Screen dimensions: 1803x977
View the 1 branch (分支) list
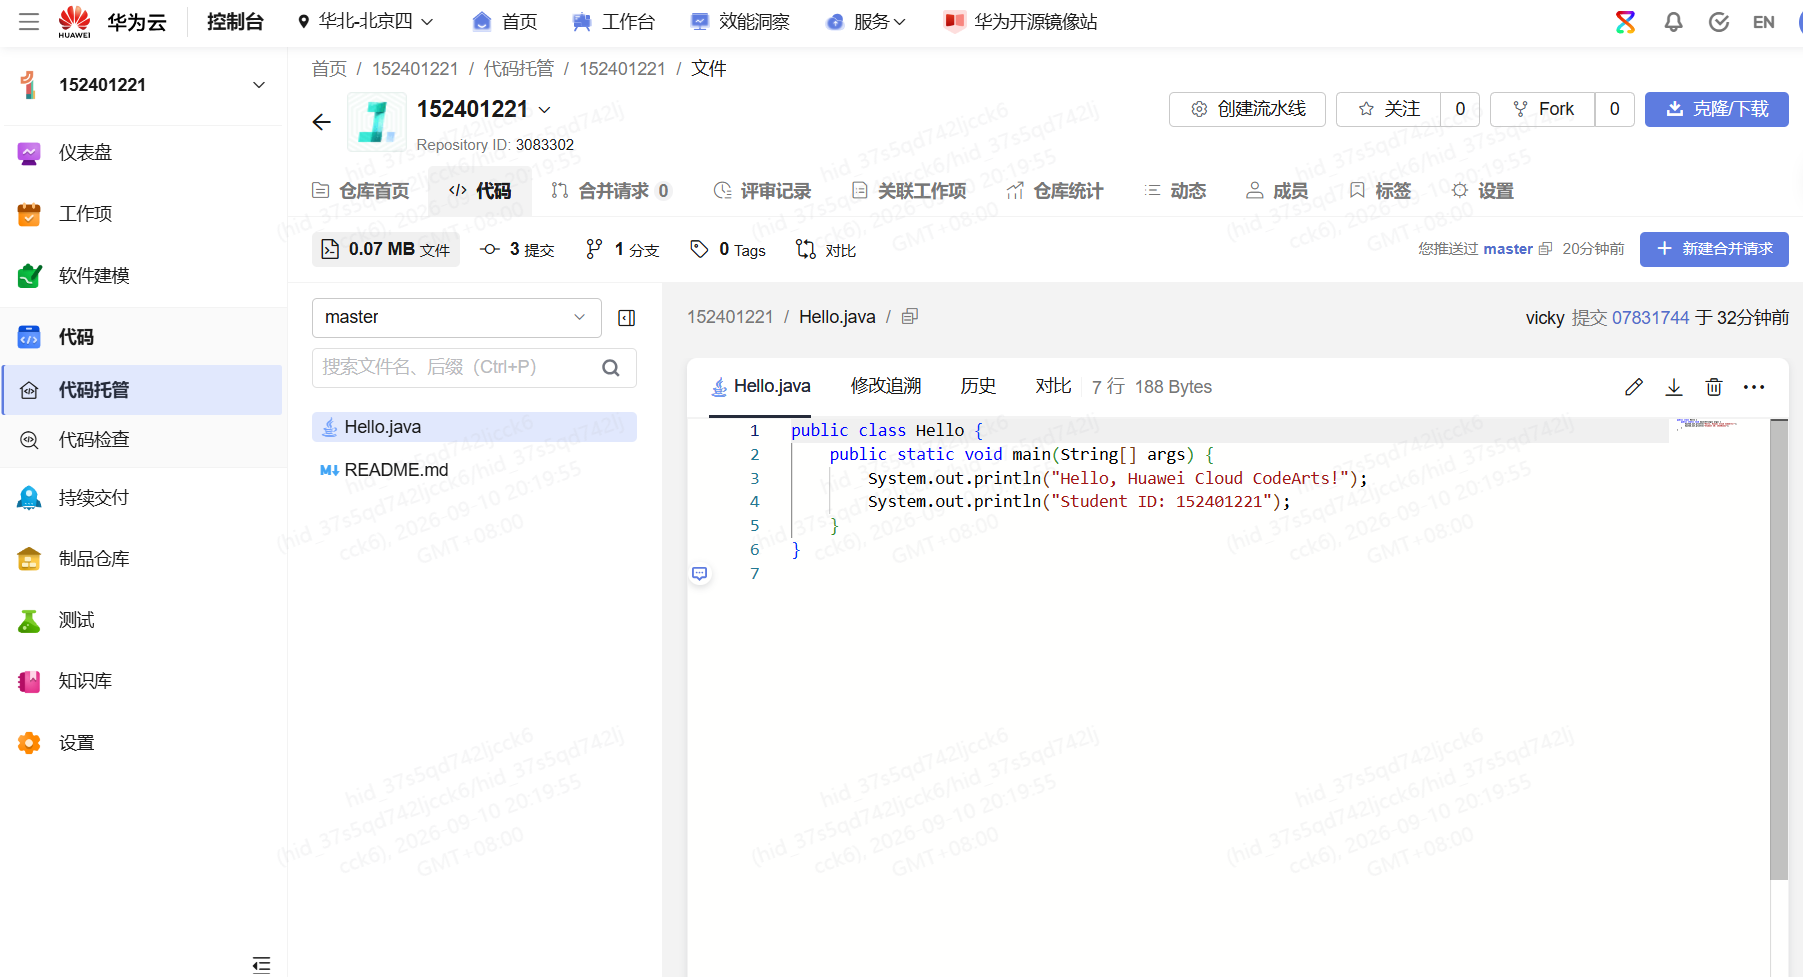[x=622, y=250]
